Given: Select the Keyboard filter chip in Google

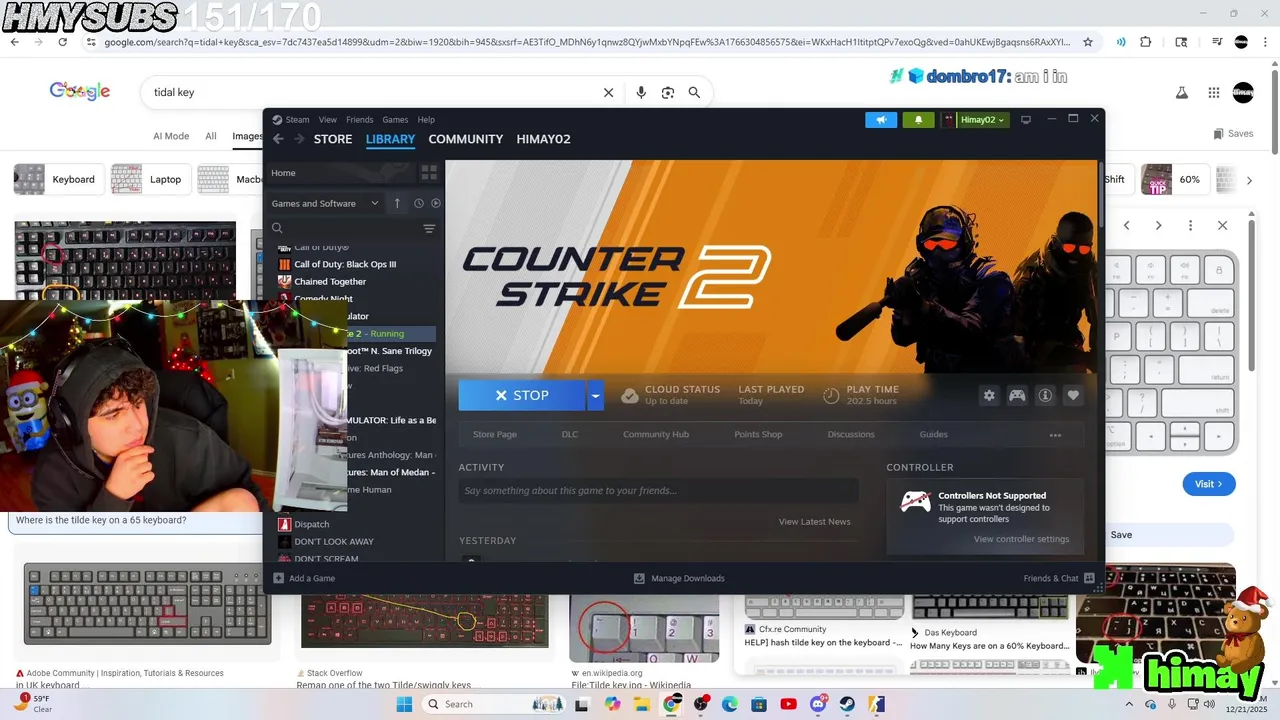Looking at the screenshot, I should [x=58, y=180].
